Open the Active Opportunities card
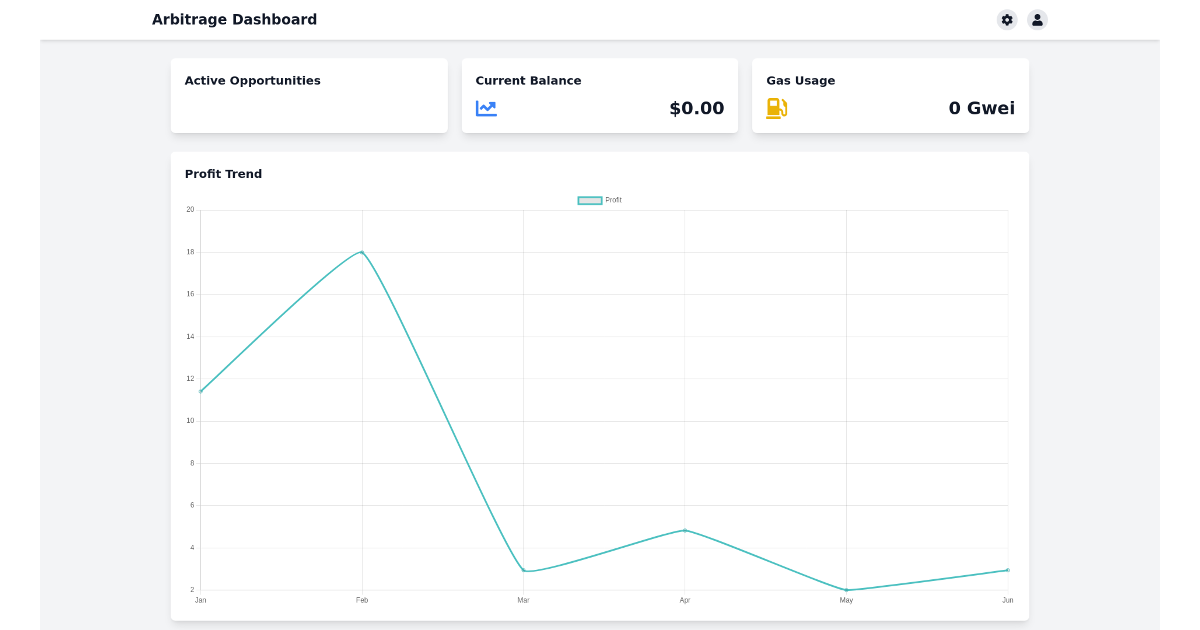This screenshot has width=1200, height=630. point(309,95)
